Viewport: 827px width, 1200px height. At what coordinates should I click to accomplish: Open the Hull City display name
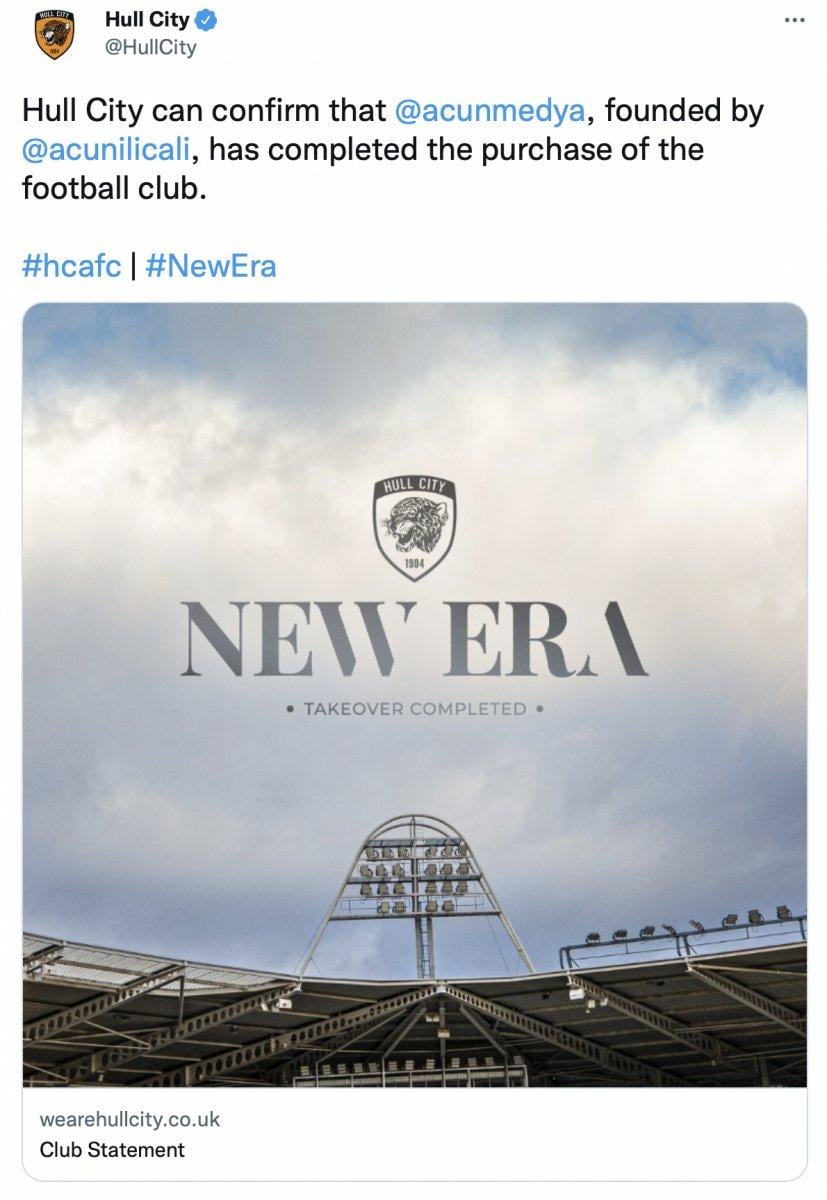point(147,20)
